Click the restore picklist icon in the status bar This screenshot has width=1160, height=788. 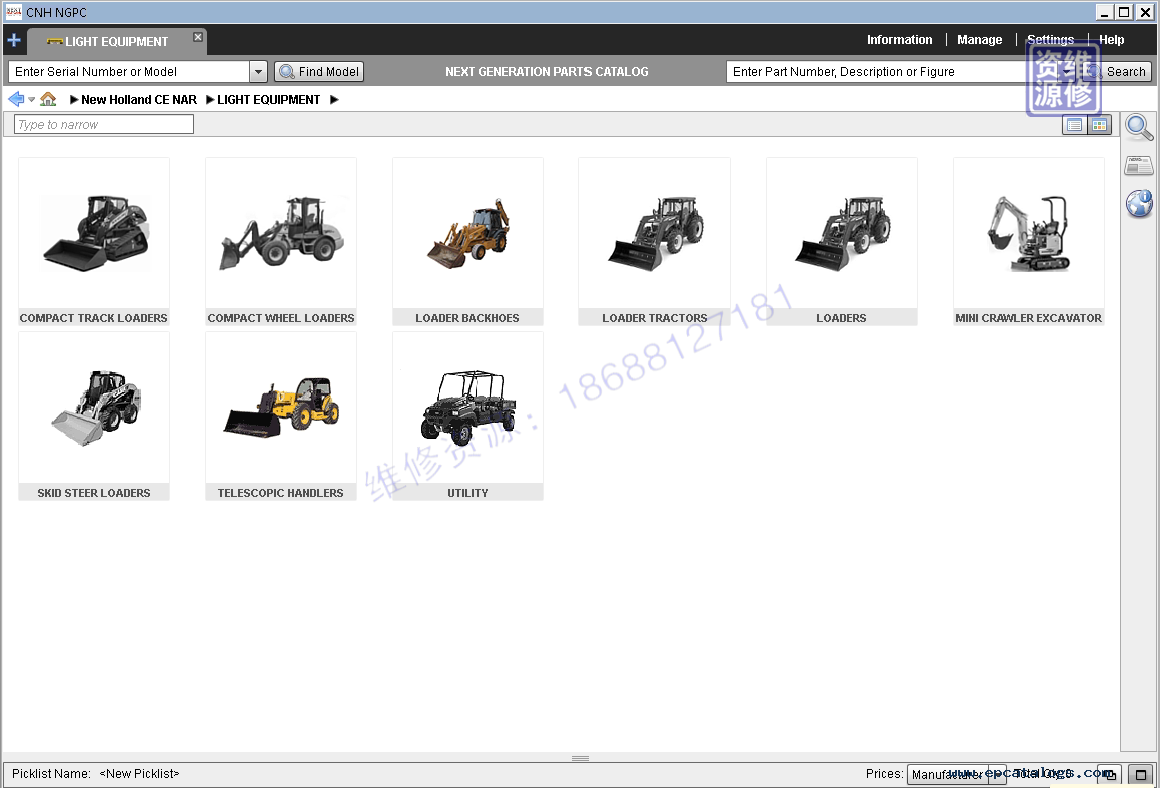point(1109,775)
